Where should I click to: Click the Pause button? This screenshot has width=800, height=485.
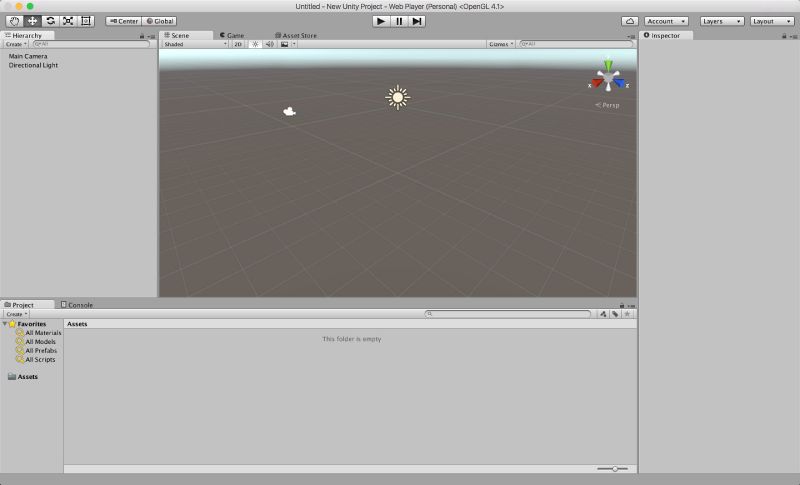(399, 21)
